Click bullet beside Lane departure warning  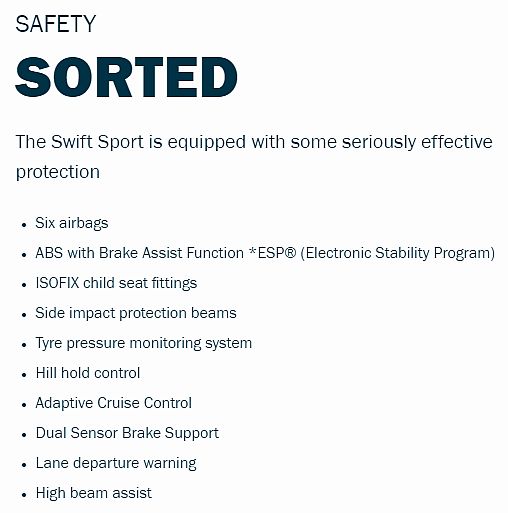[x=24, y=465]
